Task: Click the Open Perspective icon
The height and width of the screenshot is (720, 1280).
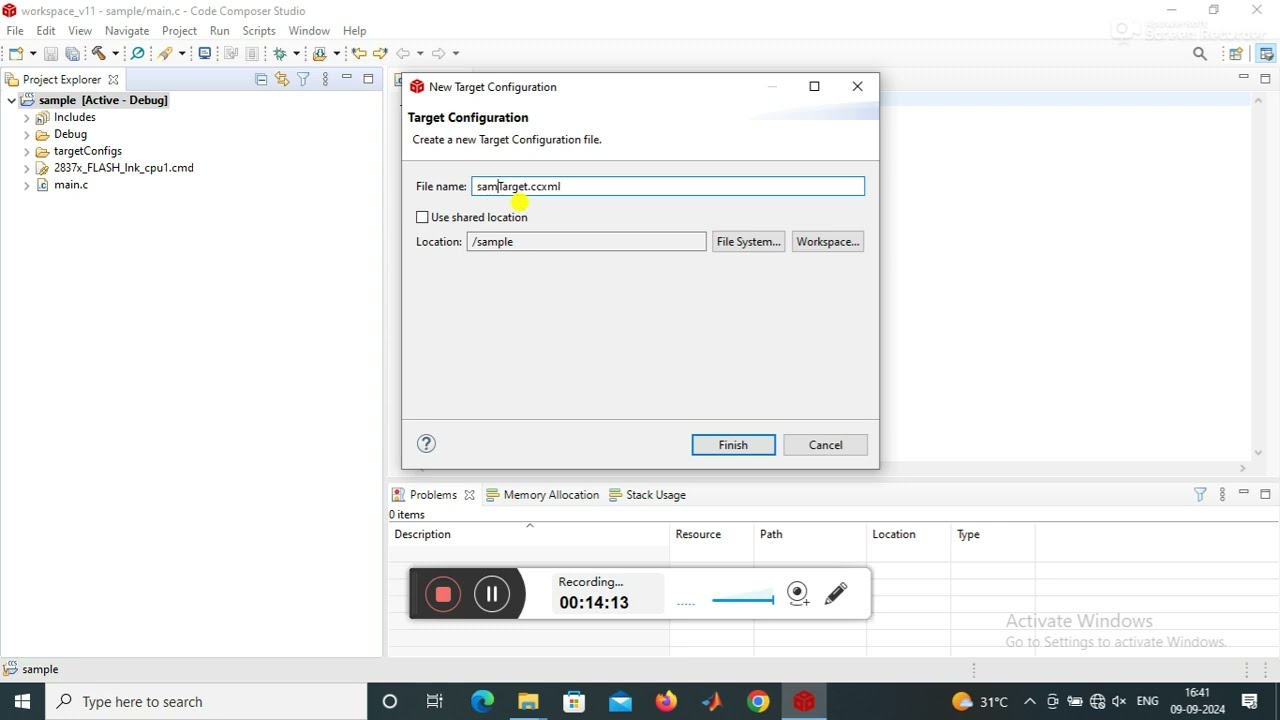Action: [x=1236, y=54]
